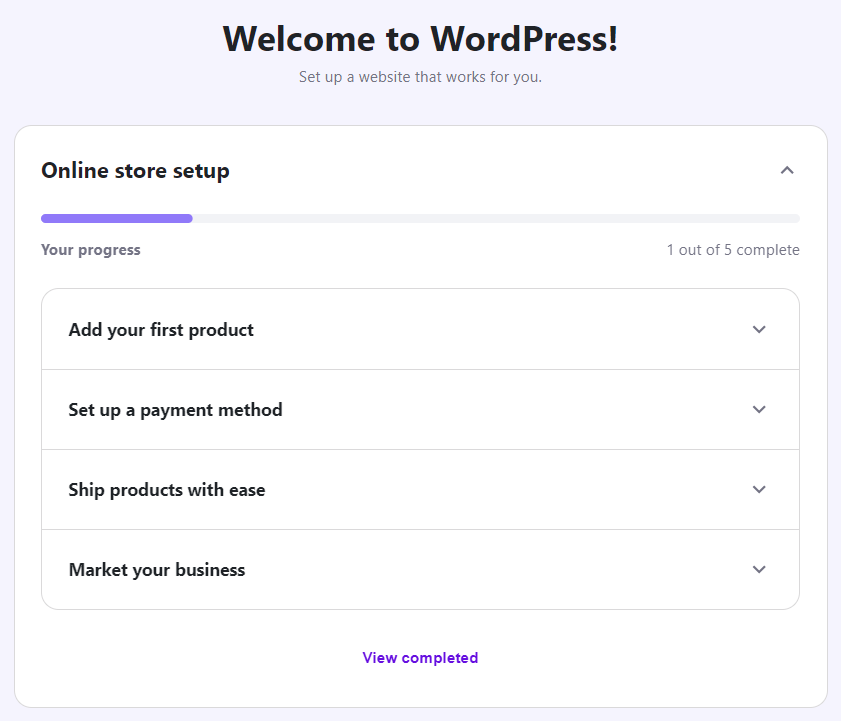Click the chevron icon beside Ship products with ease
The width and height of the screenshot is (841, 721).
click(759, 489)
